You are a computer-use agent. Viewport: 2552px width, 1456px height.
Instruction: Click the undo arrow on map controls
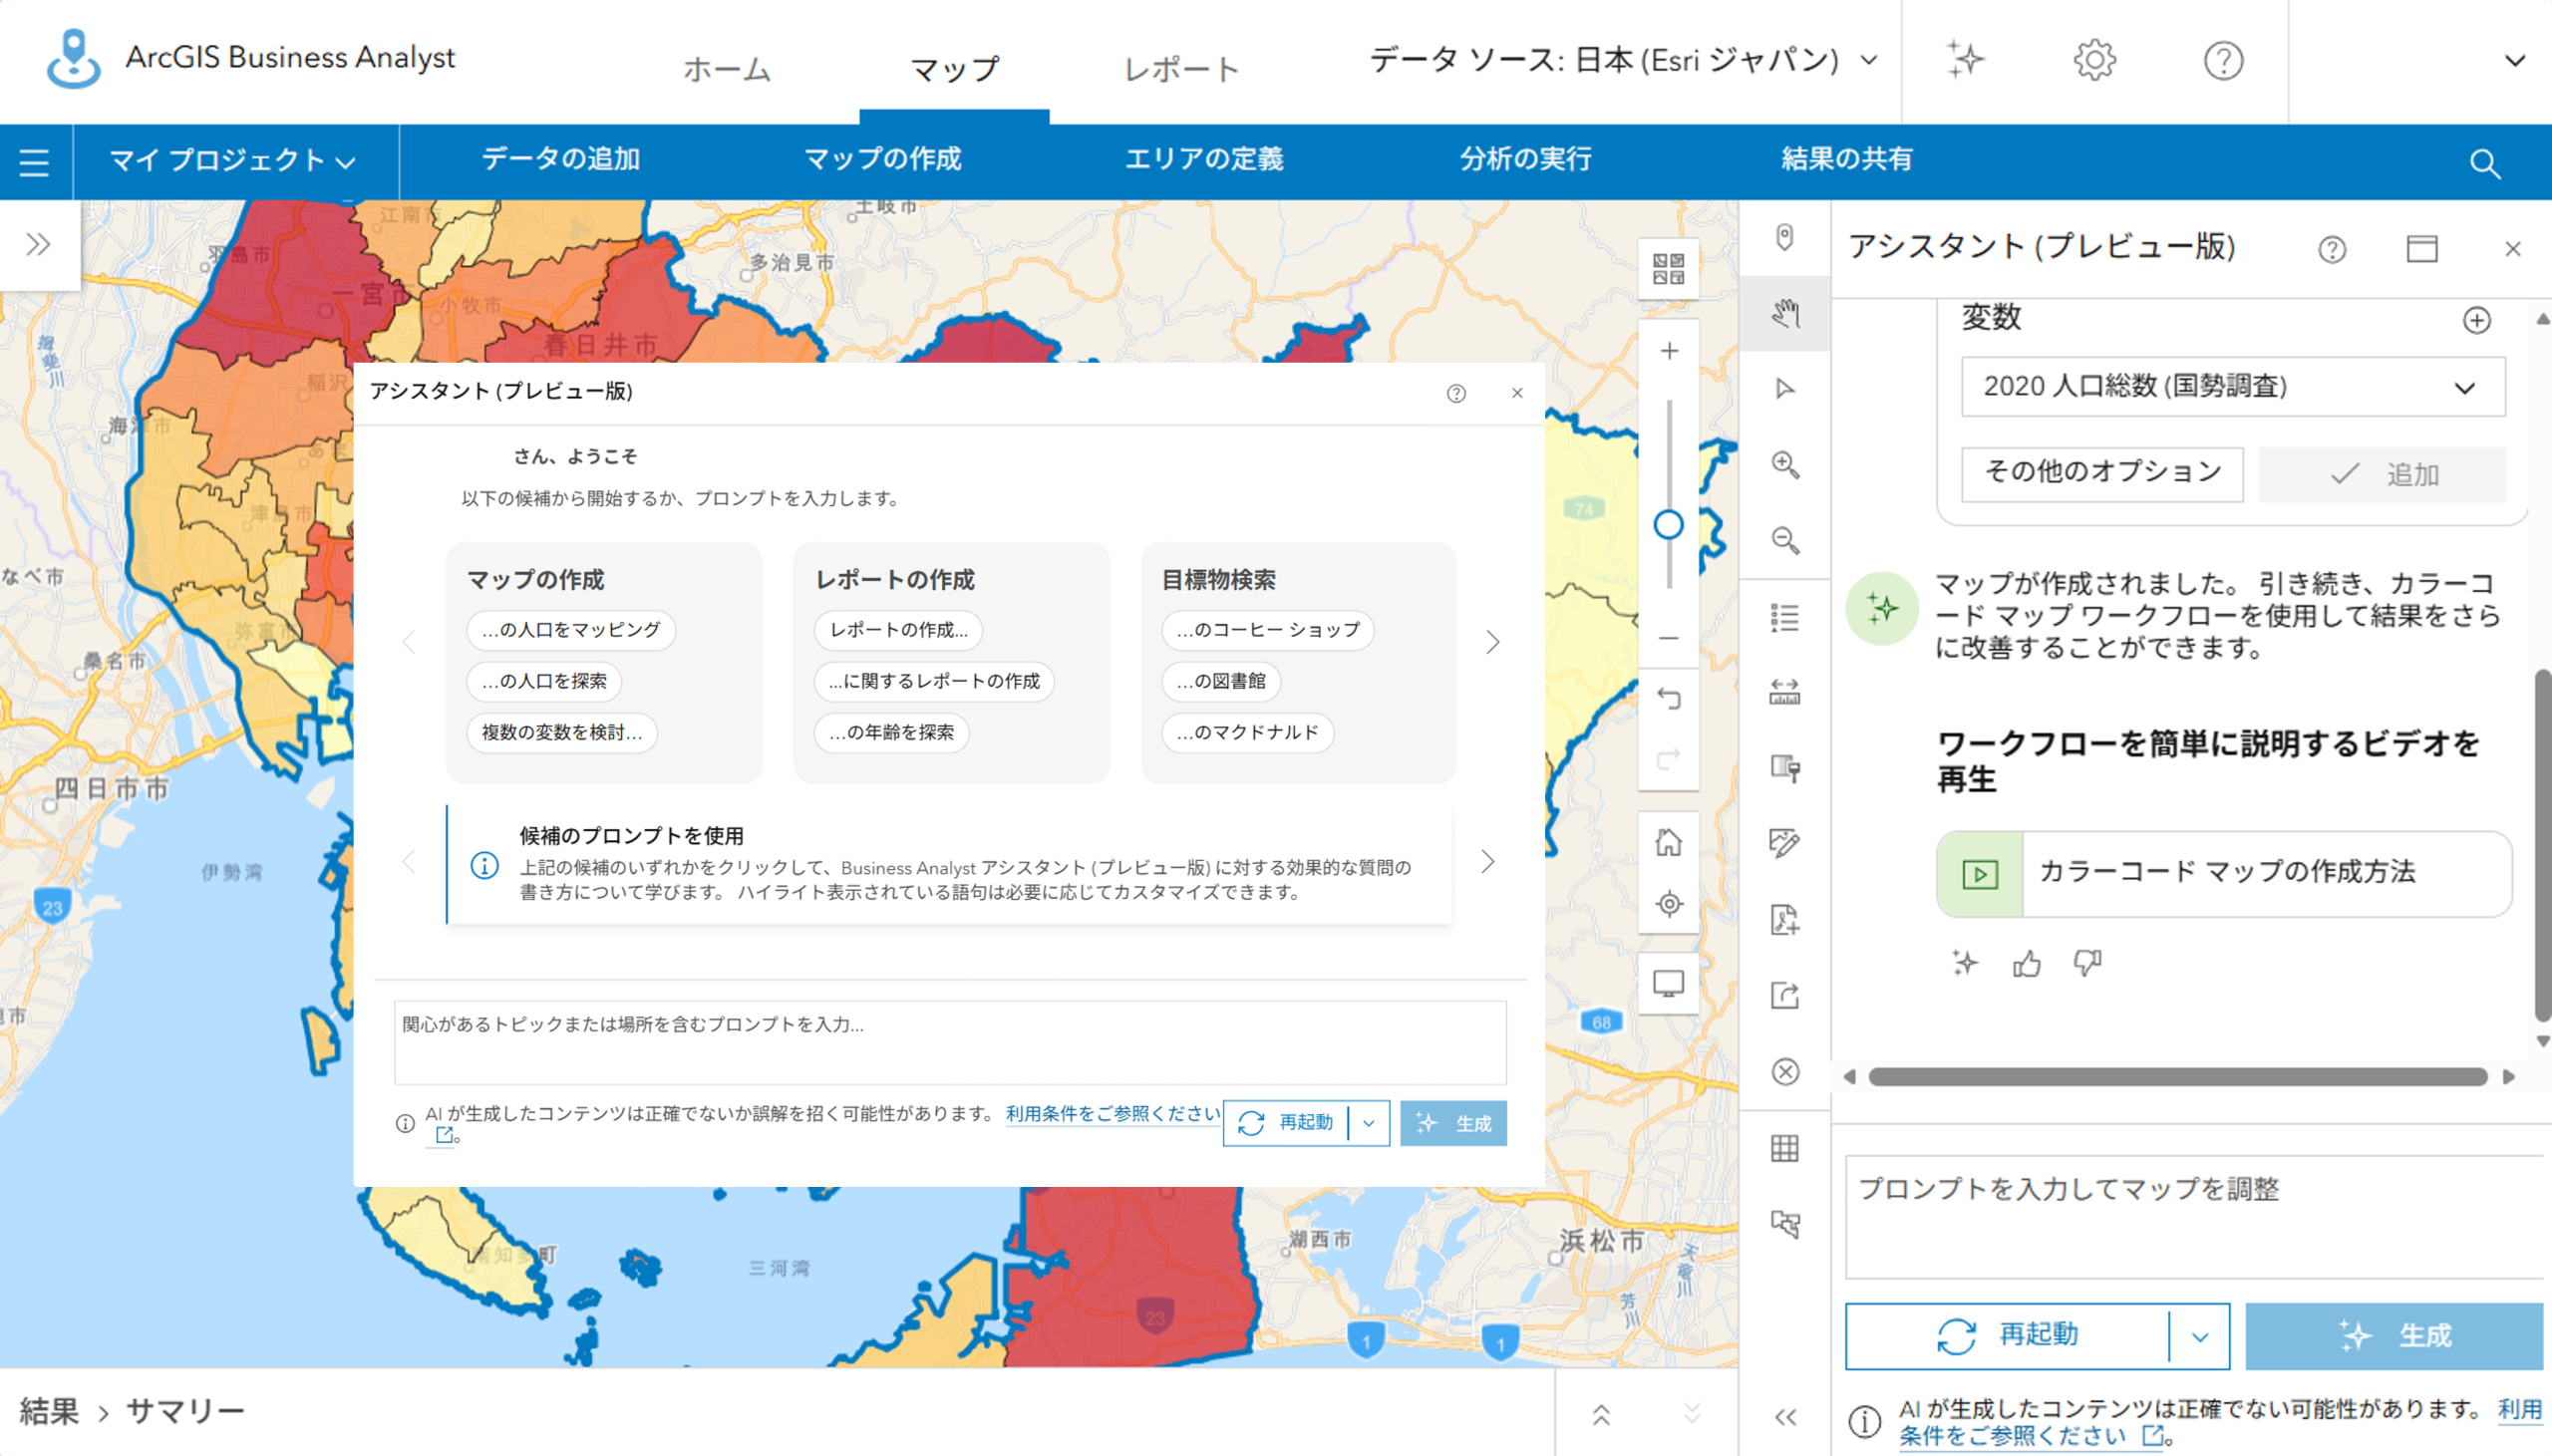(1668, 698)
